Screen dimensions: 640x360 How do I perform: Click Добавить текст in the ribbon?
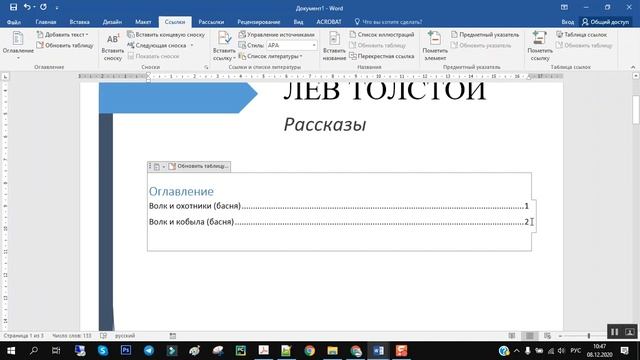(x=62, y=35)
